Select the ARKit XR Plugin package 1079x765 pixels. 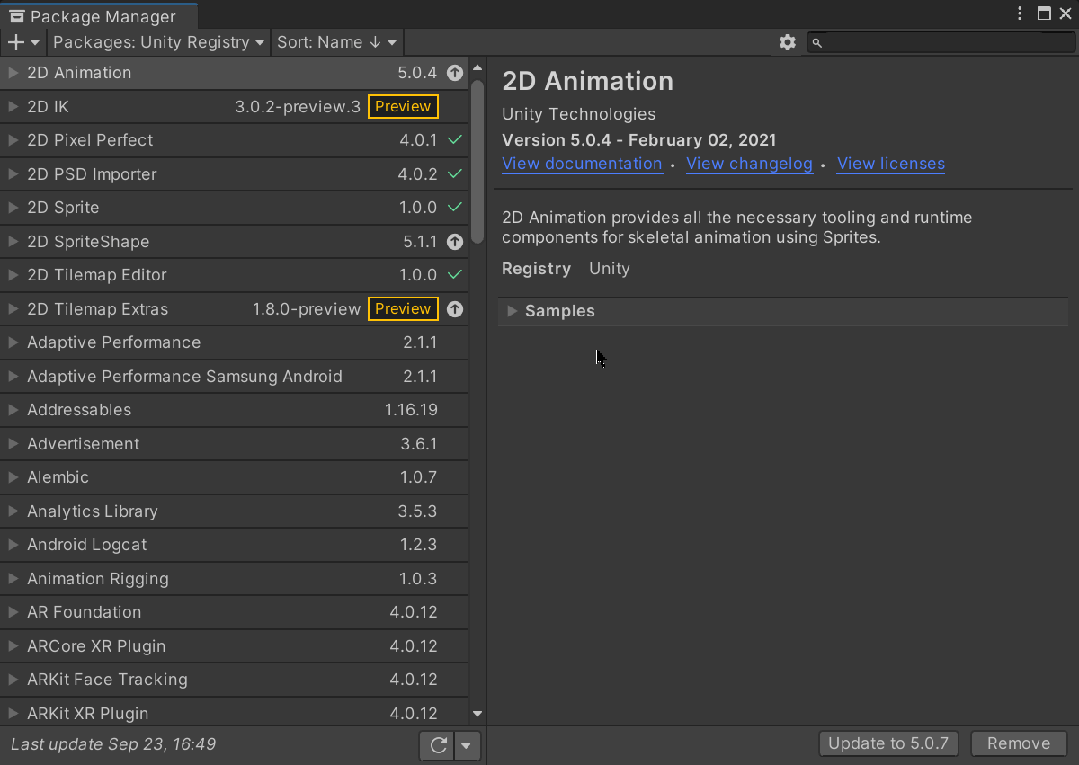click(234, 713)
